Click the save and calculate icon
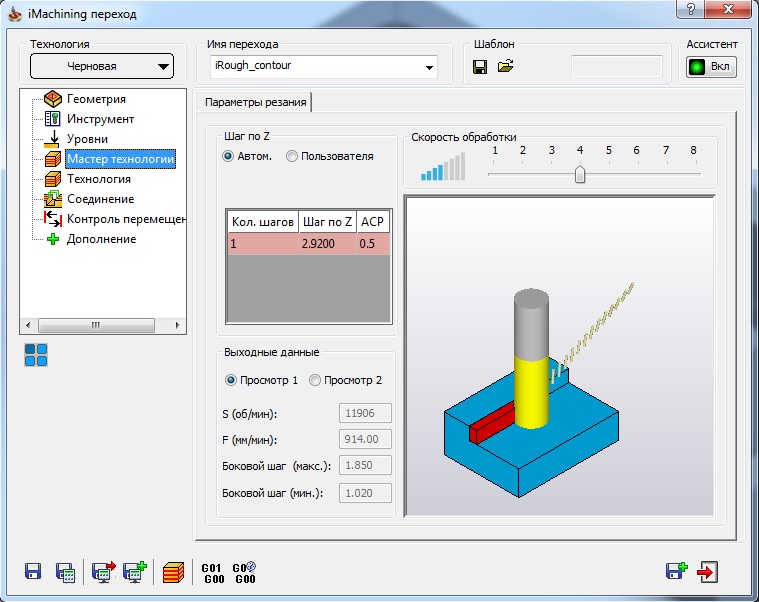The height and width of the screenshot is (602, 759). tap(65, 572)
